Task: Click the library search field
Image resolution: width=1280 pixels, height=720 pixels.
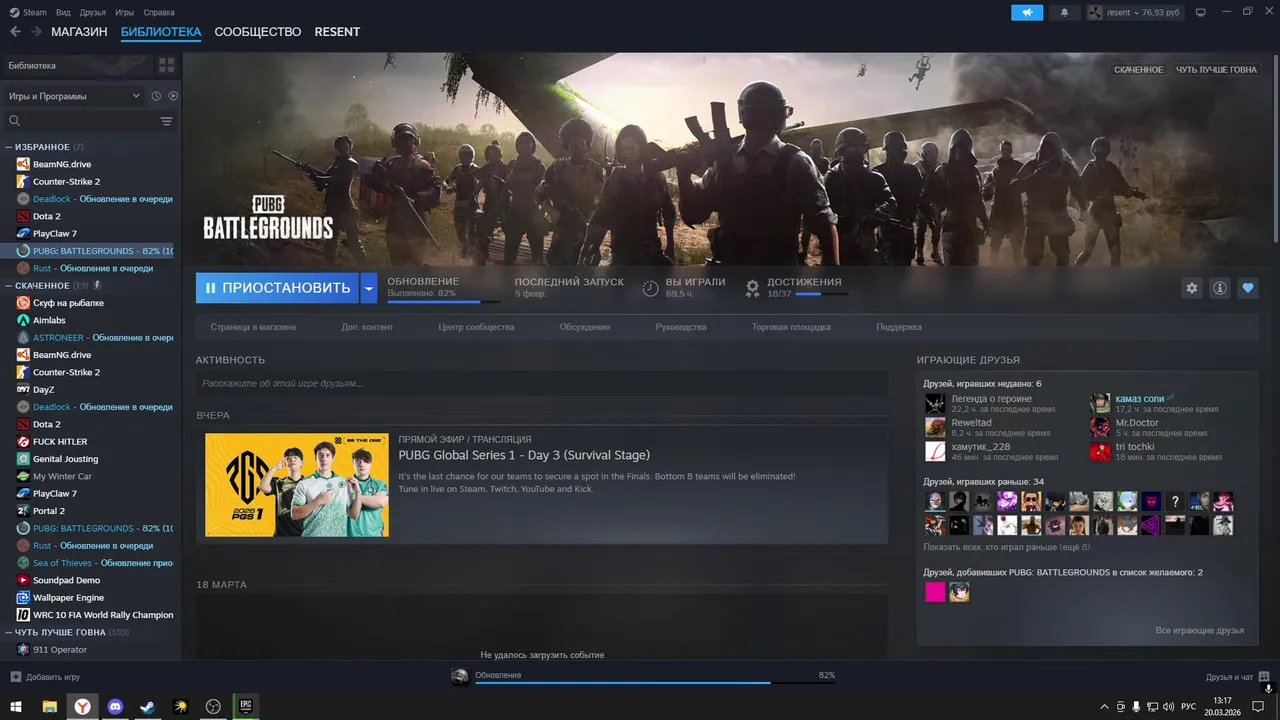Action: [x=90, y=121]
